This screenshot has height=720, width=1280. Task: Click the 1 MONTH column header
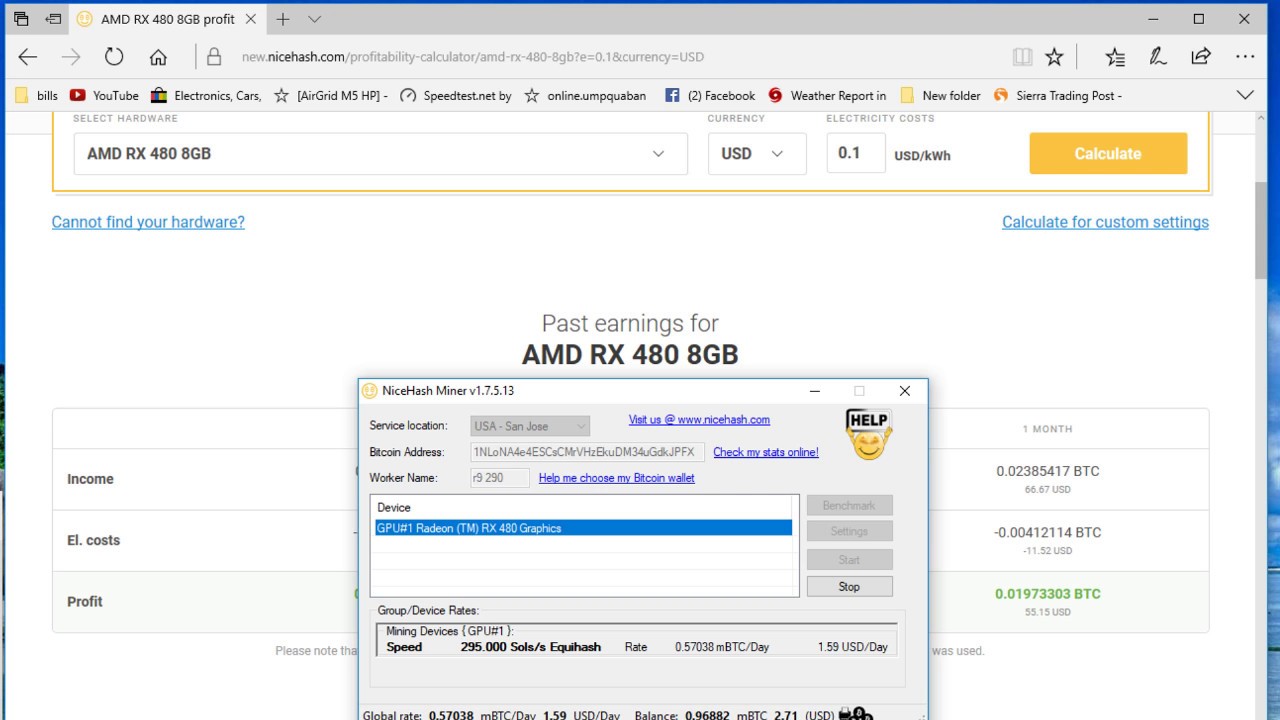tap(1047, 429)
